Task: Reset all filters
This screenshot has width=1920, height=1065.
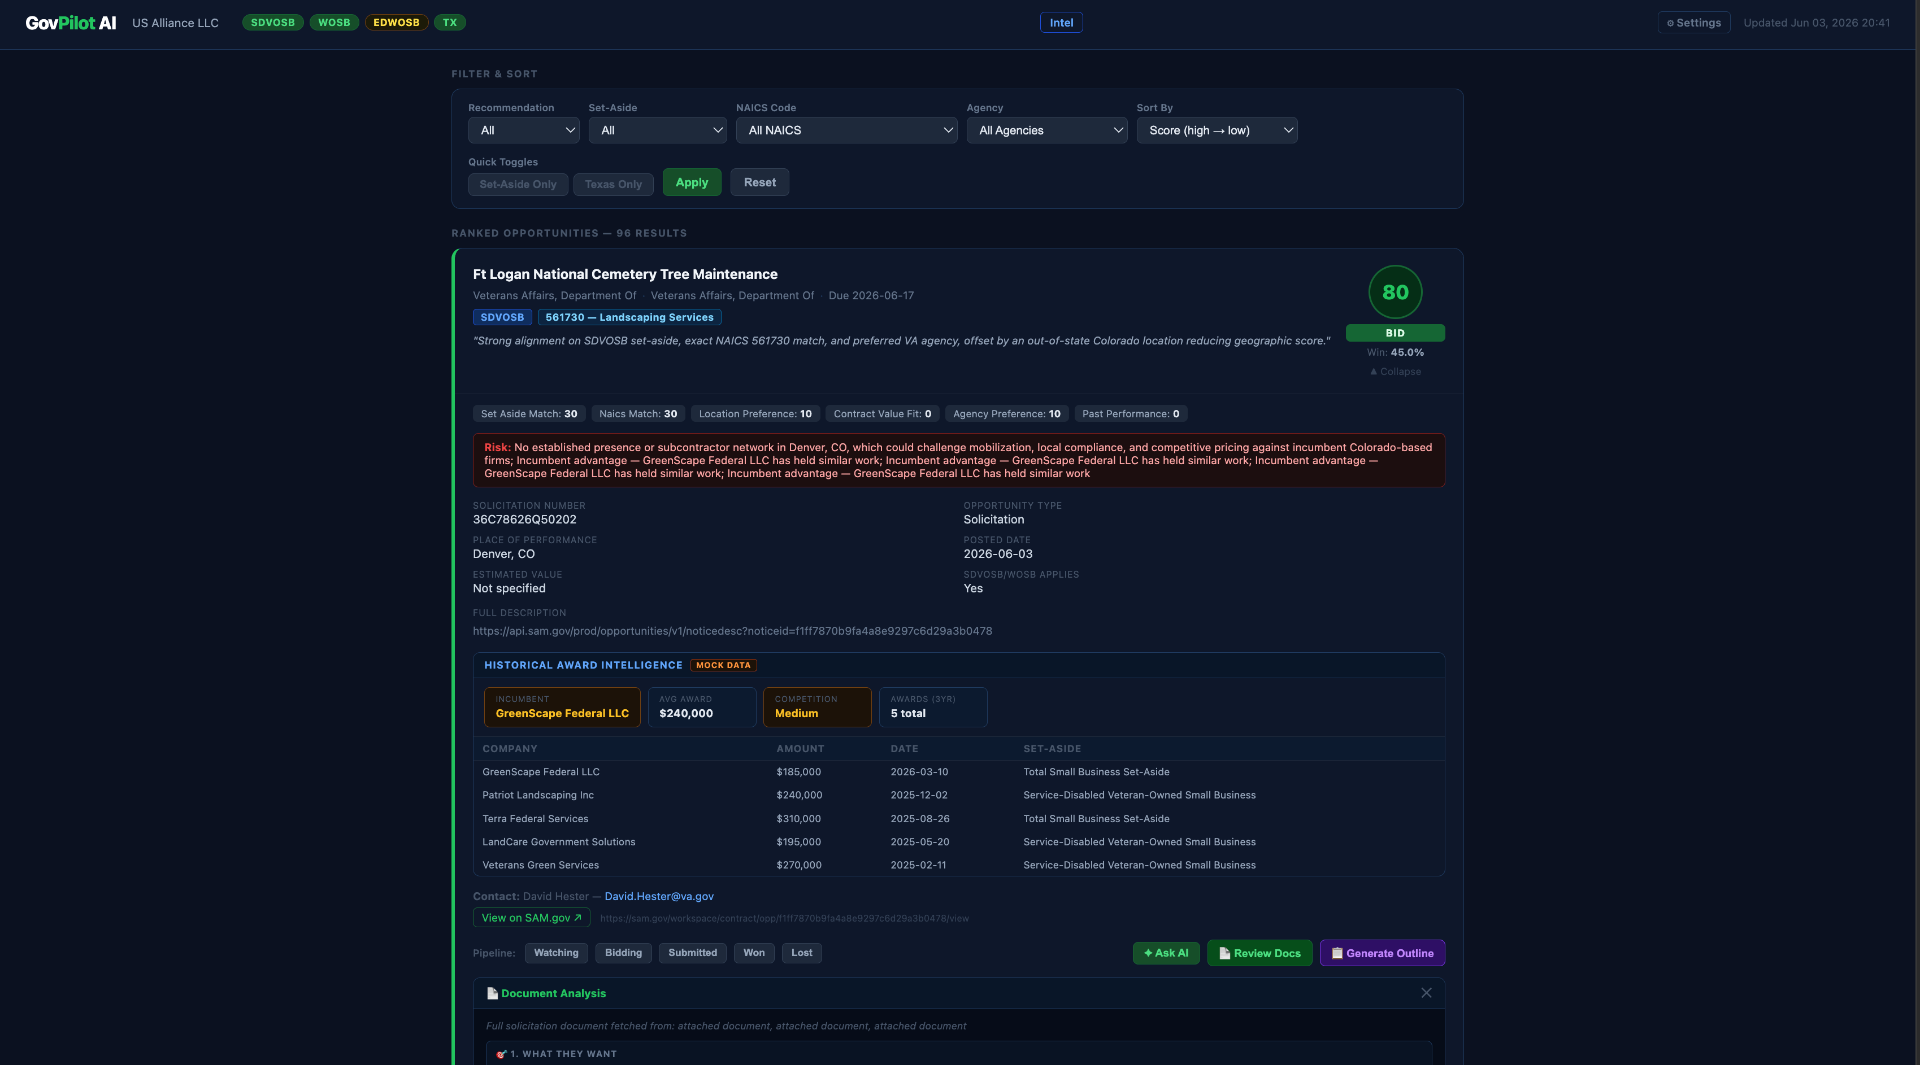Action: 760,182
